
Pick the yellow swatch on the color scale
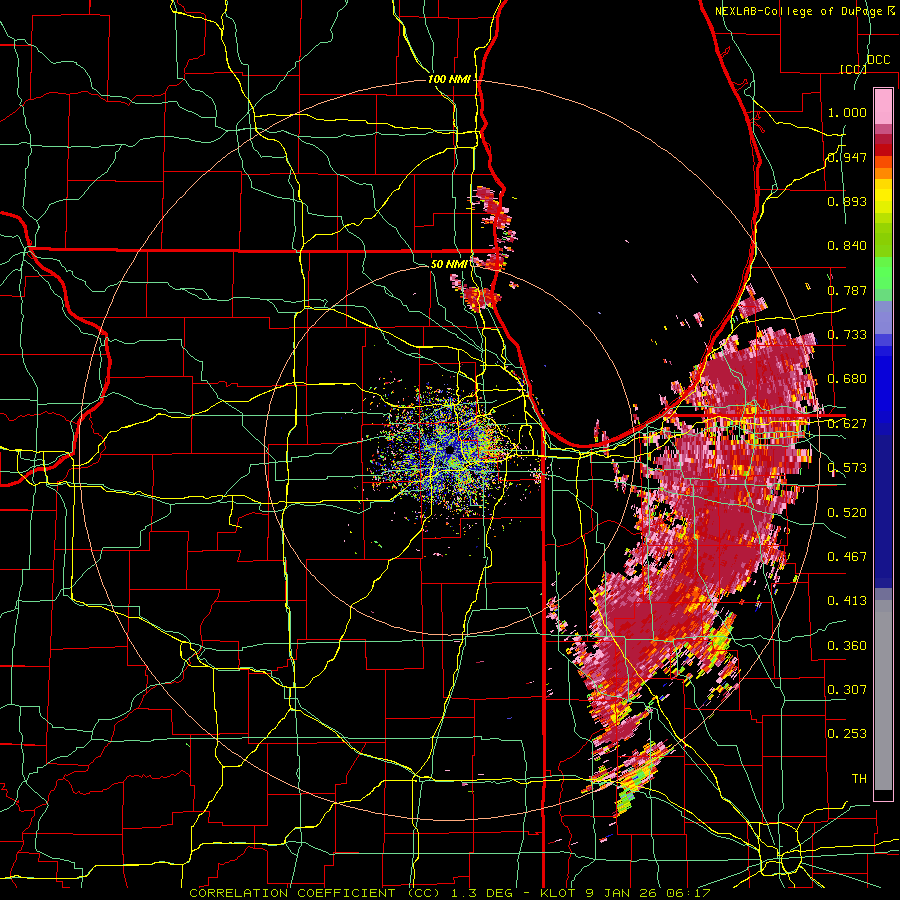[883, 197]
